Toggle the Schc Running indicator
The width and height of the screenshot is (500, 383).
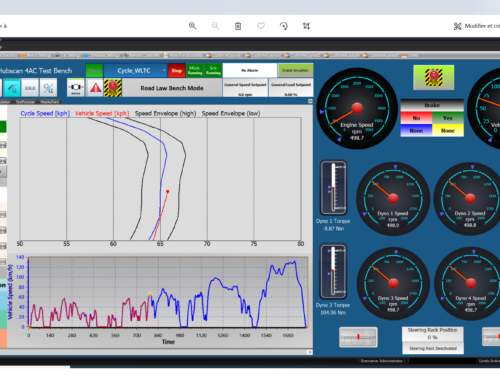coord(213,71)
